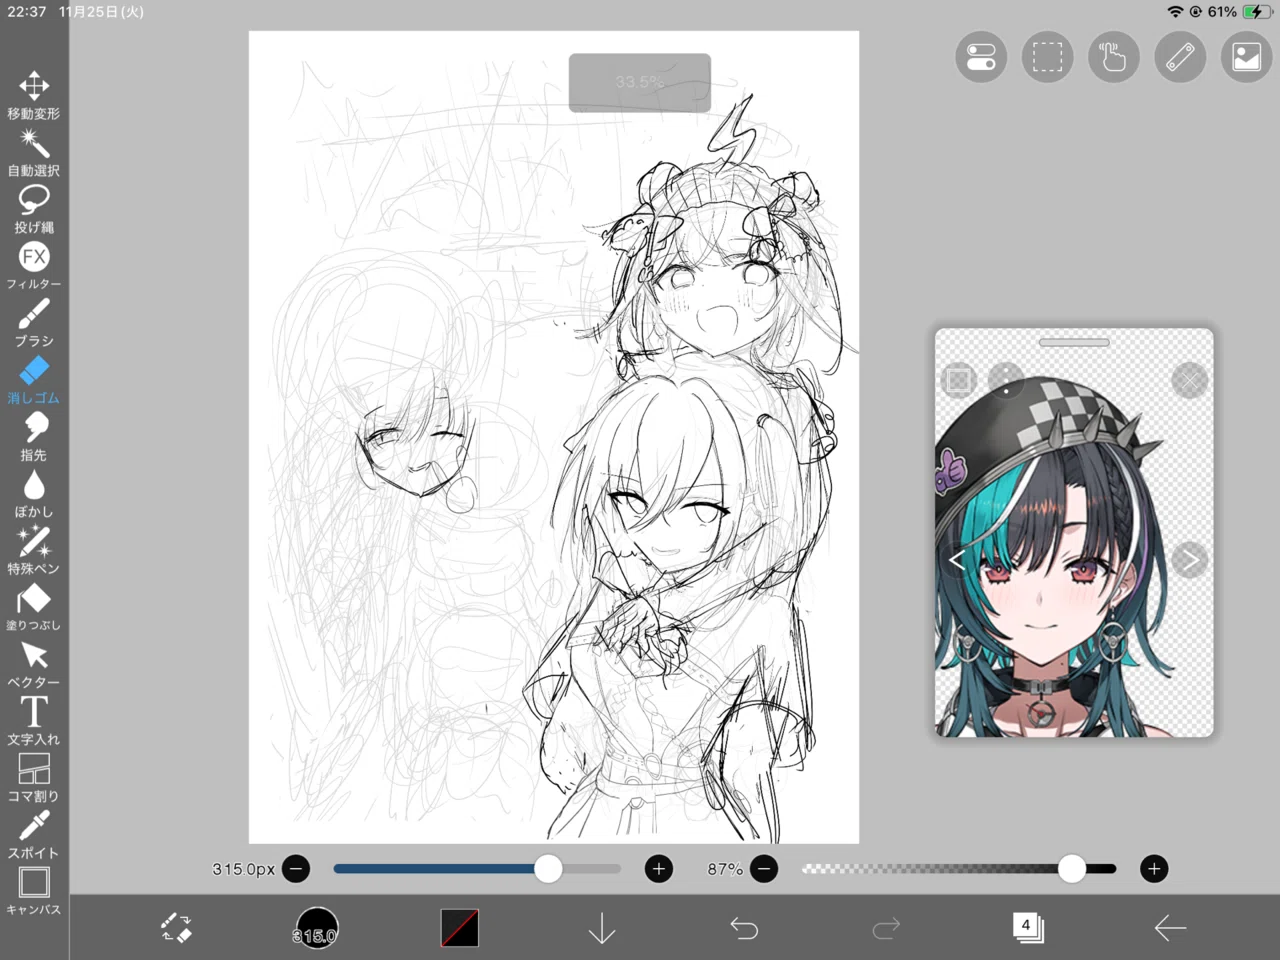Click the Wi-Fi icon in status bar

(x=1175, y=12)
